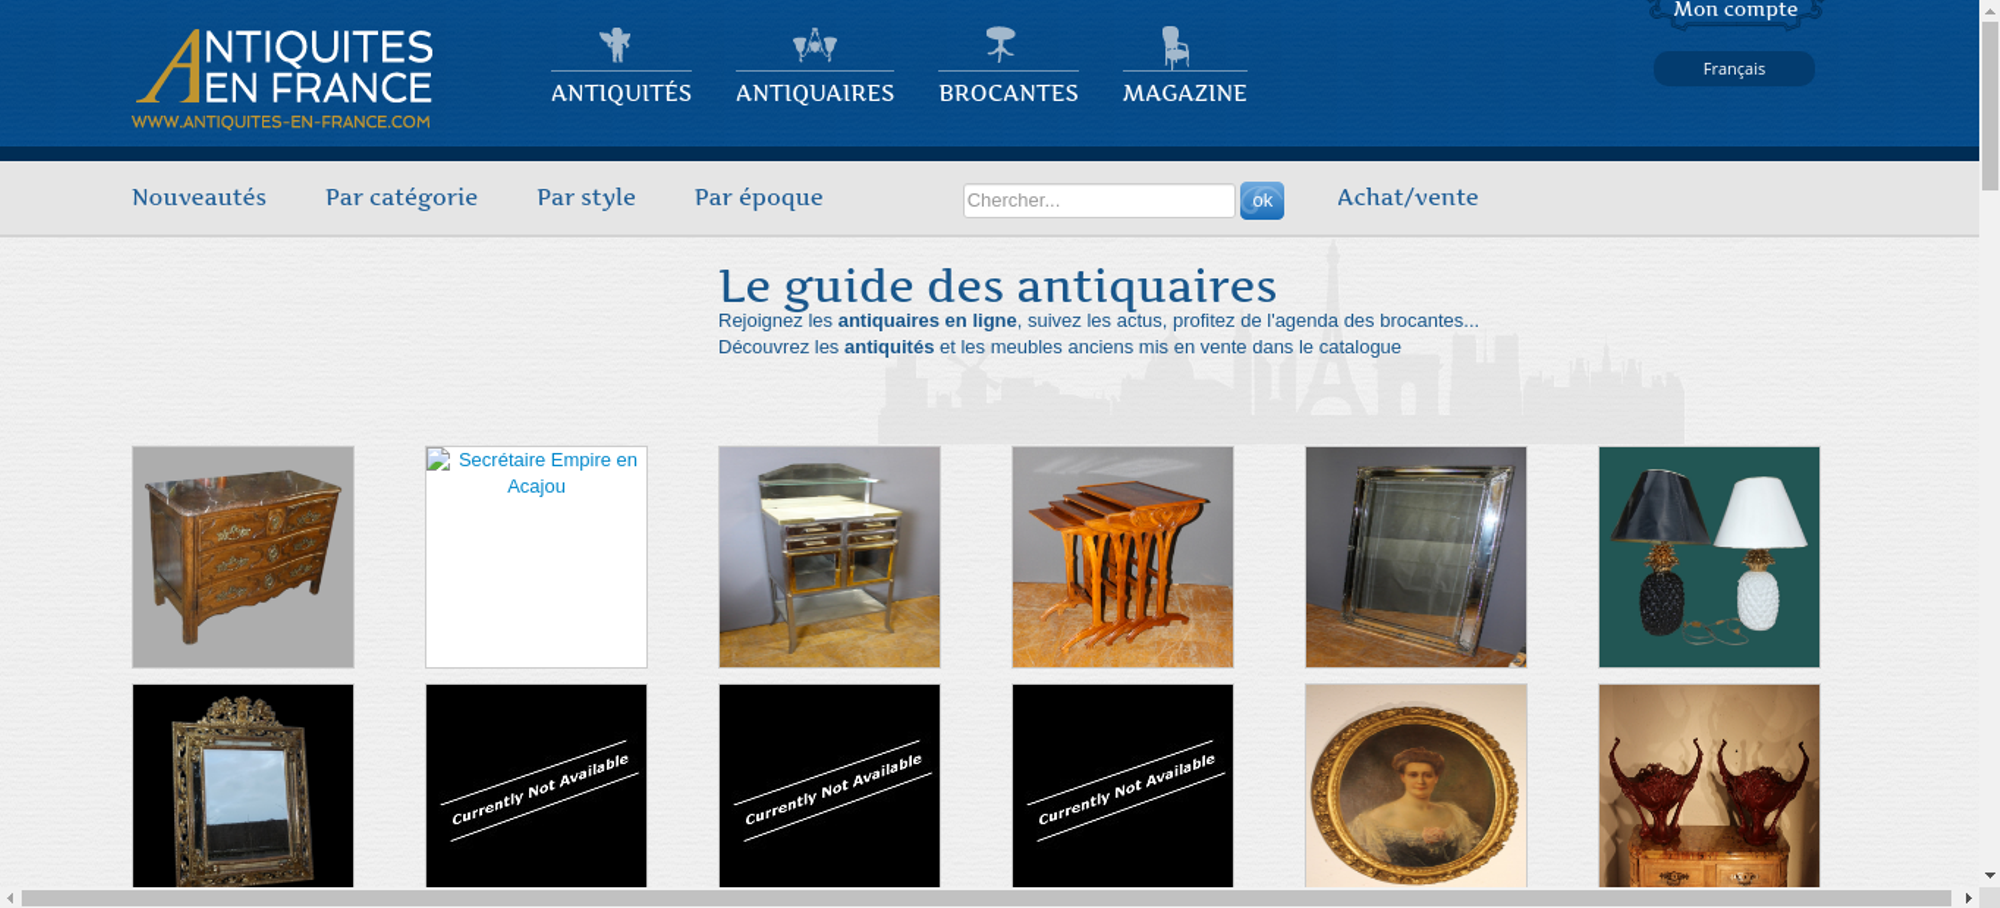2000x908 pixels.
Task: Click the pedestal table icon above Brocantes
Action: coord(1000,44)
